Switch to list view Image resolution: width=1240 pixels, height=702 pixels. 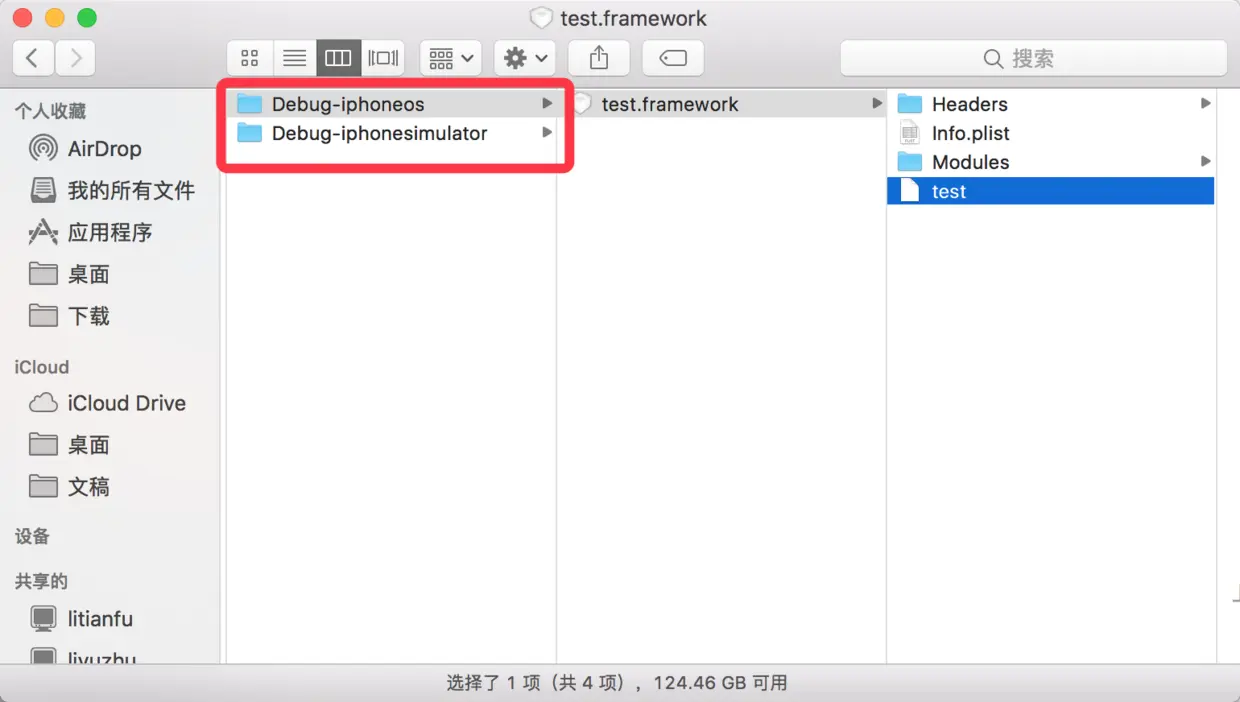(294, 58)
